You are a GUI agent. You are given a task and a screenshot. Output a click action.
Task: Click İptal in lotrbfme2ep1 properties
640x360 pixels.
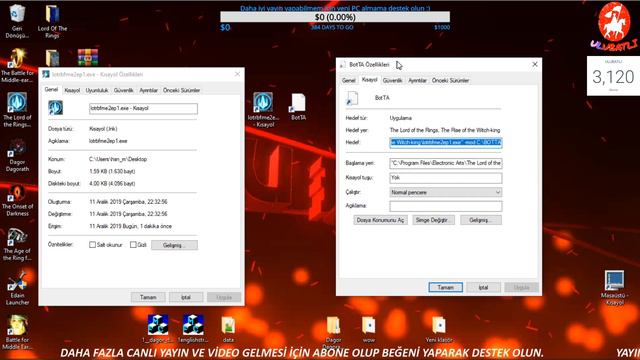[x=186, y=297]
